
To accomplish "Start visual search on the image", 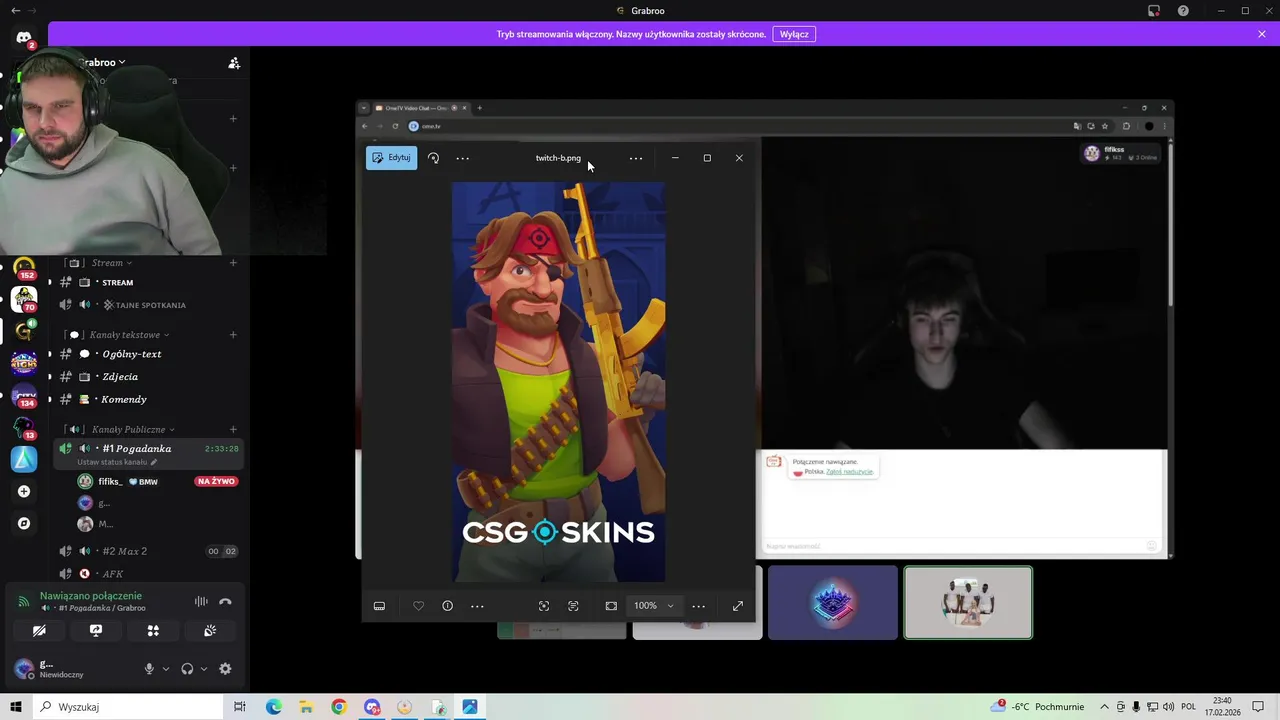I will (x=544, y=606).
